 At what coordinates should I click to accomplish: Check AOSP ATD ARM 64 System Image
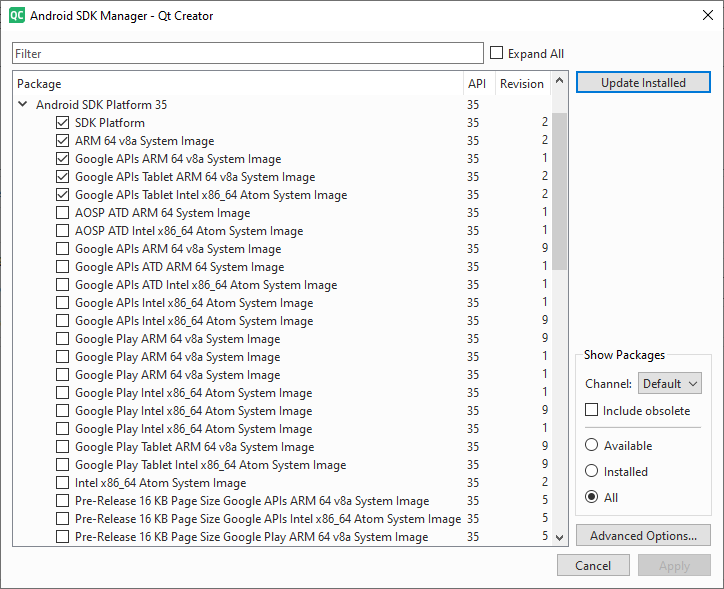pyautogui.click(x=63, y=213)
